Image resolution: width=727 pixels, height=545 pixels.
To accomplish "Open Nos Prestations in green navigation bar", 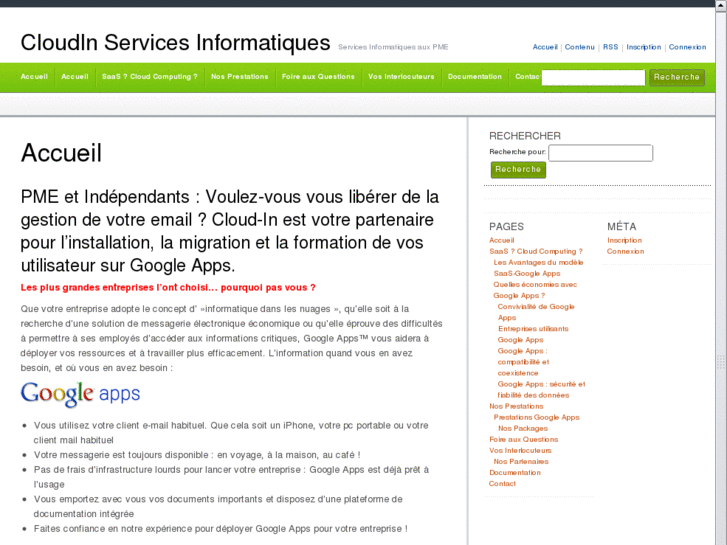I will coord(239,77).
